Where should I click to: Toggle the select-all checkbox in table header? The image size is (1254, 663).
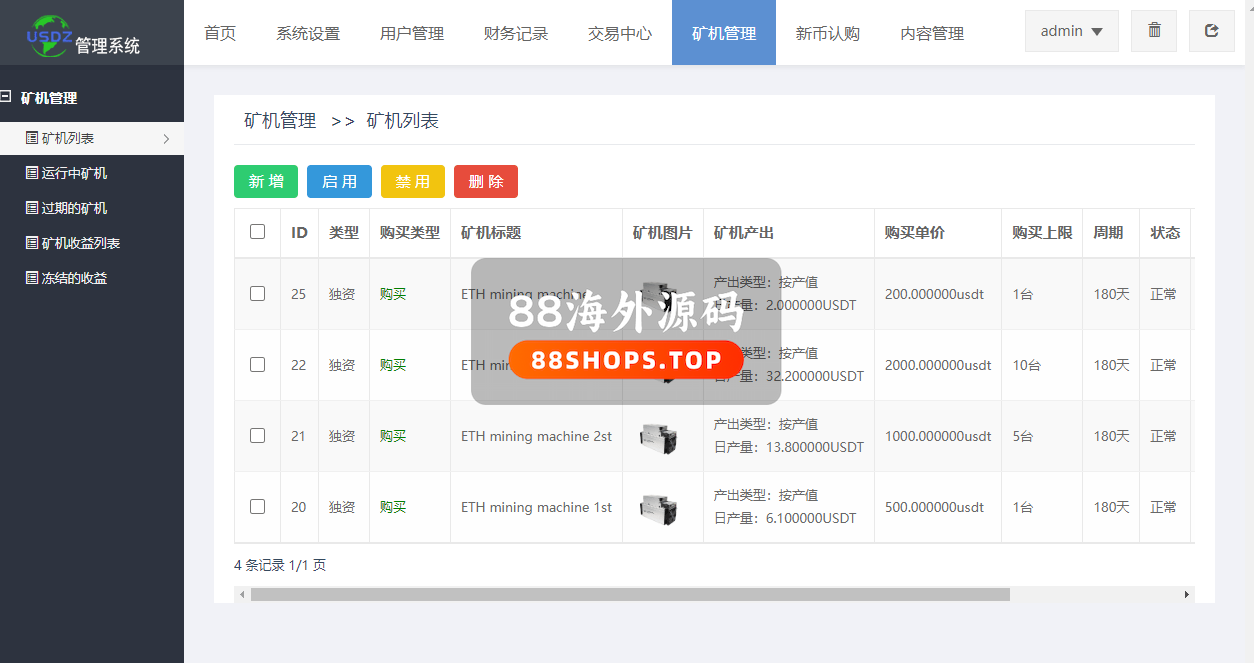tap(258, 232)
